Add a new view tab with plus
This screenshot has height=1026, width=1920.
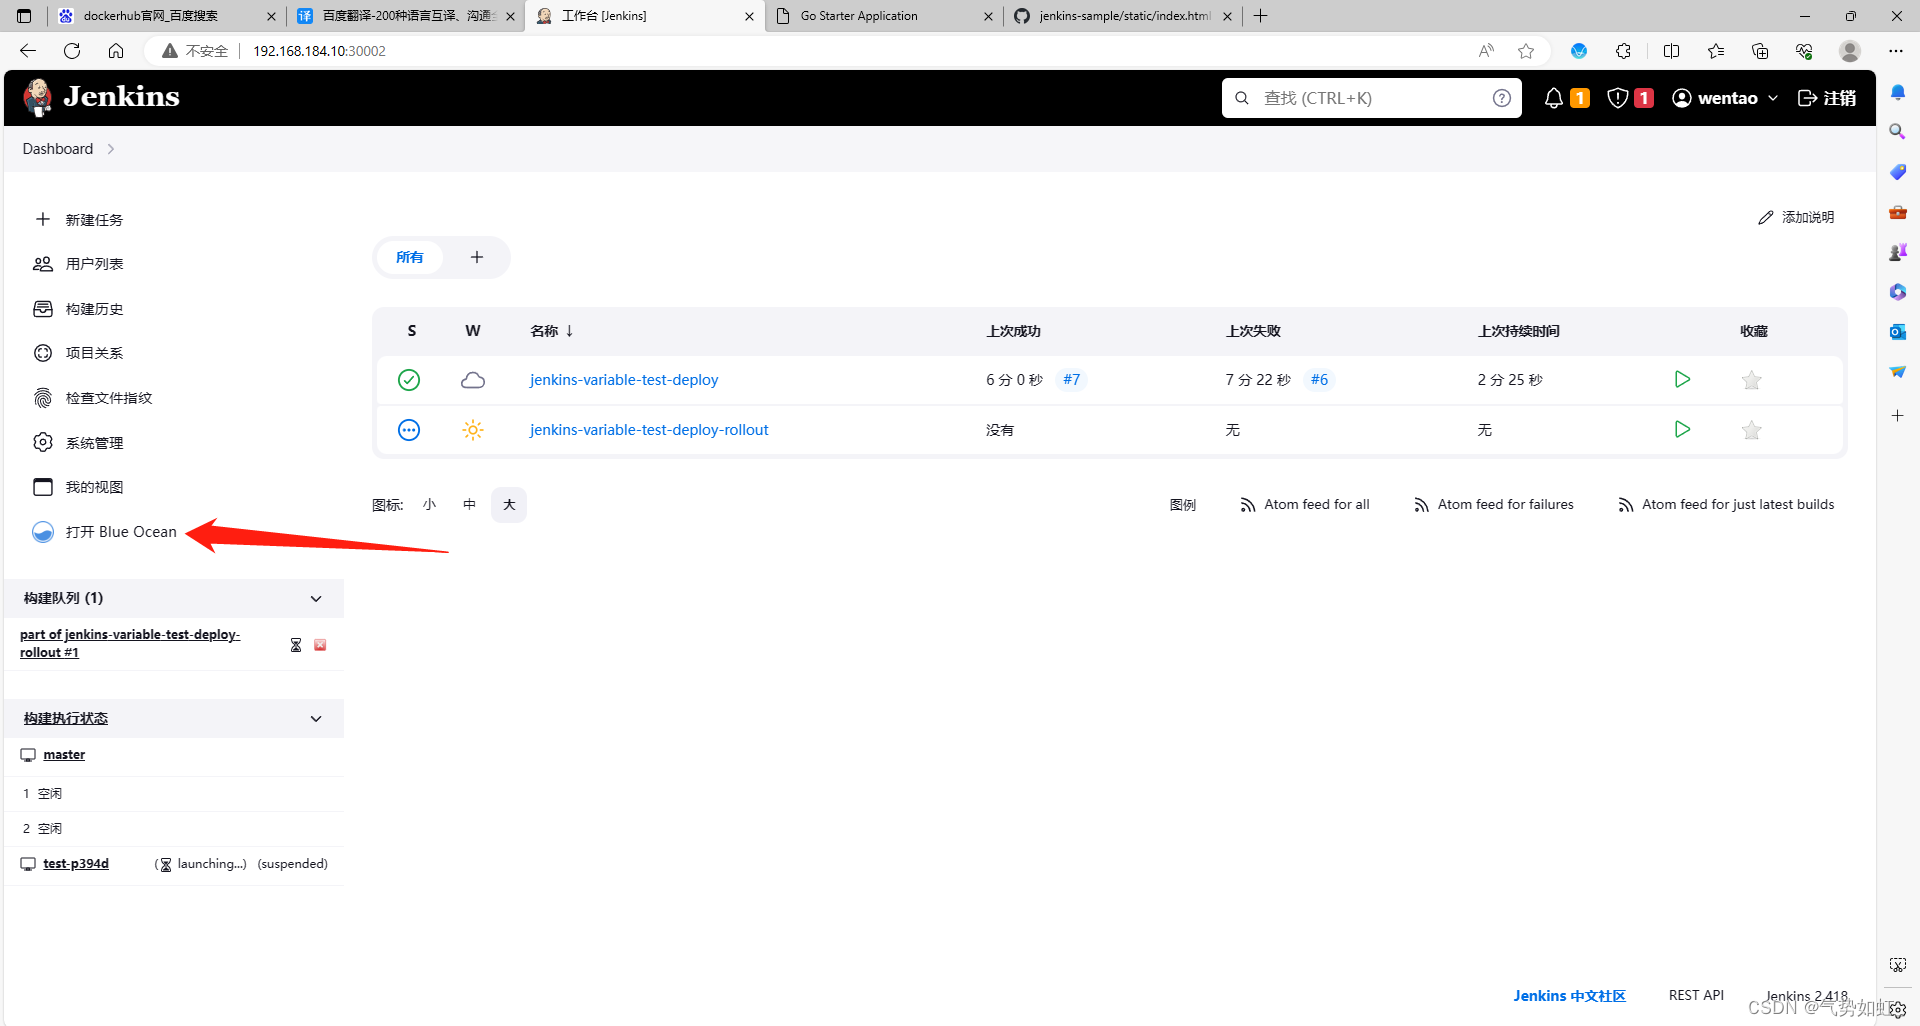(x=477, y=257)
